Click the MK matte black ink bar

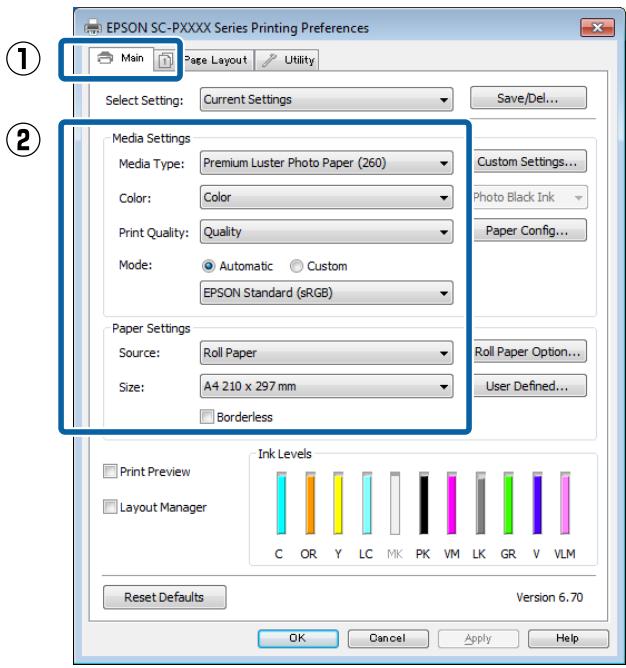tap(395, 503)
